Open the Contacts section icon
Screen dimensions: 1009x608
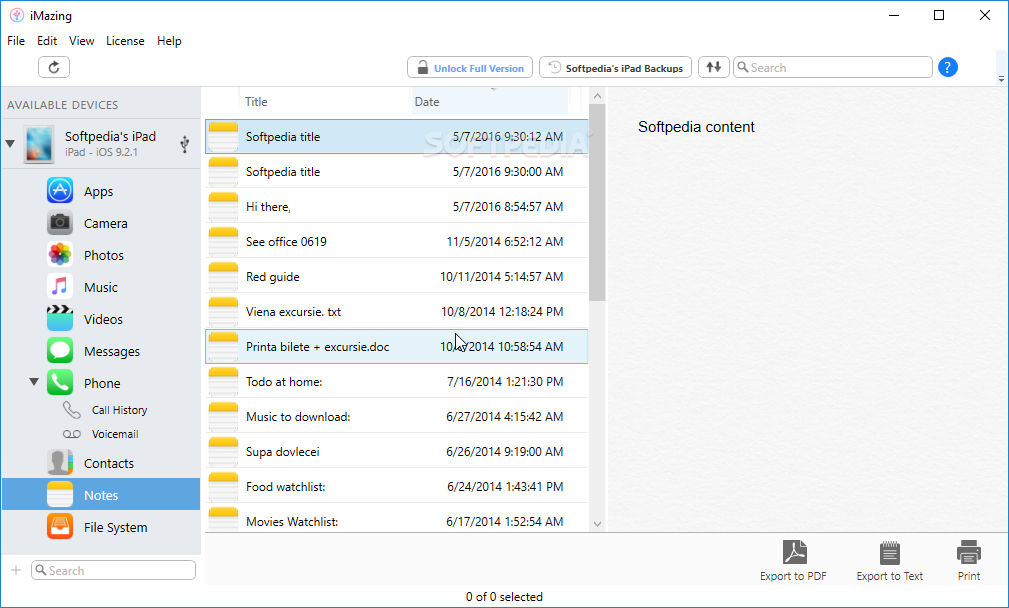point(60,463)
